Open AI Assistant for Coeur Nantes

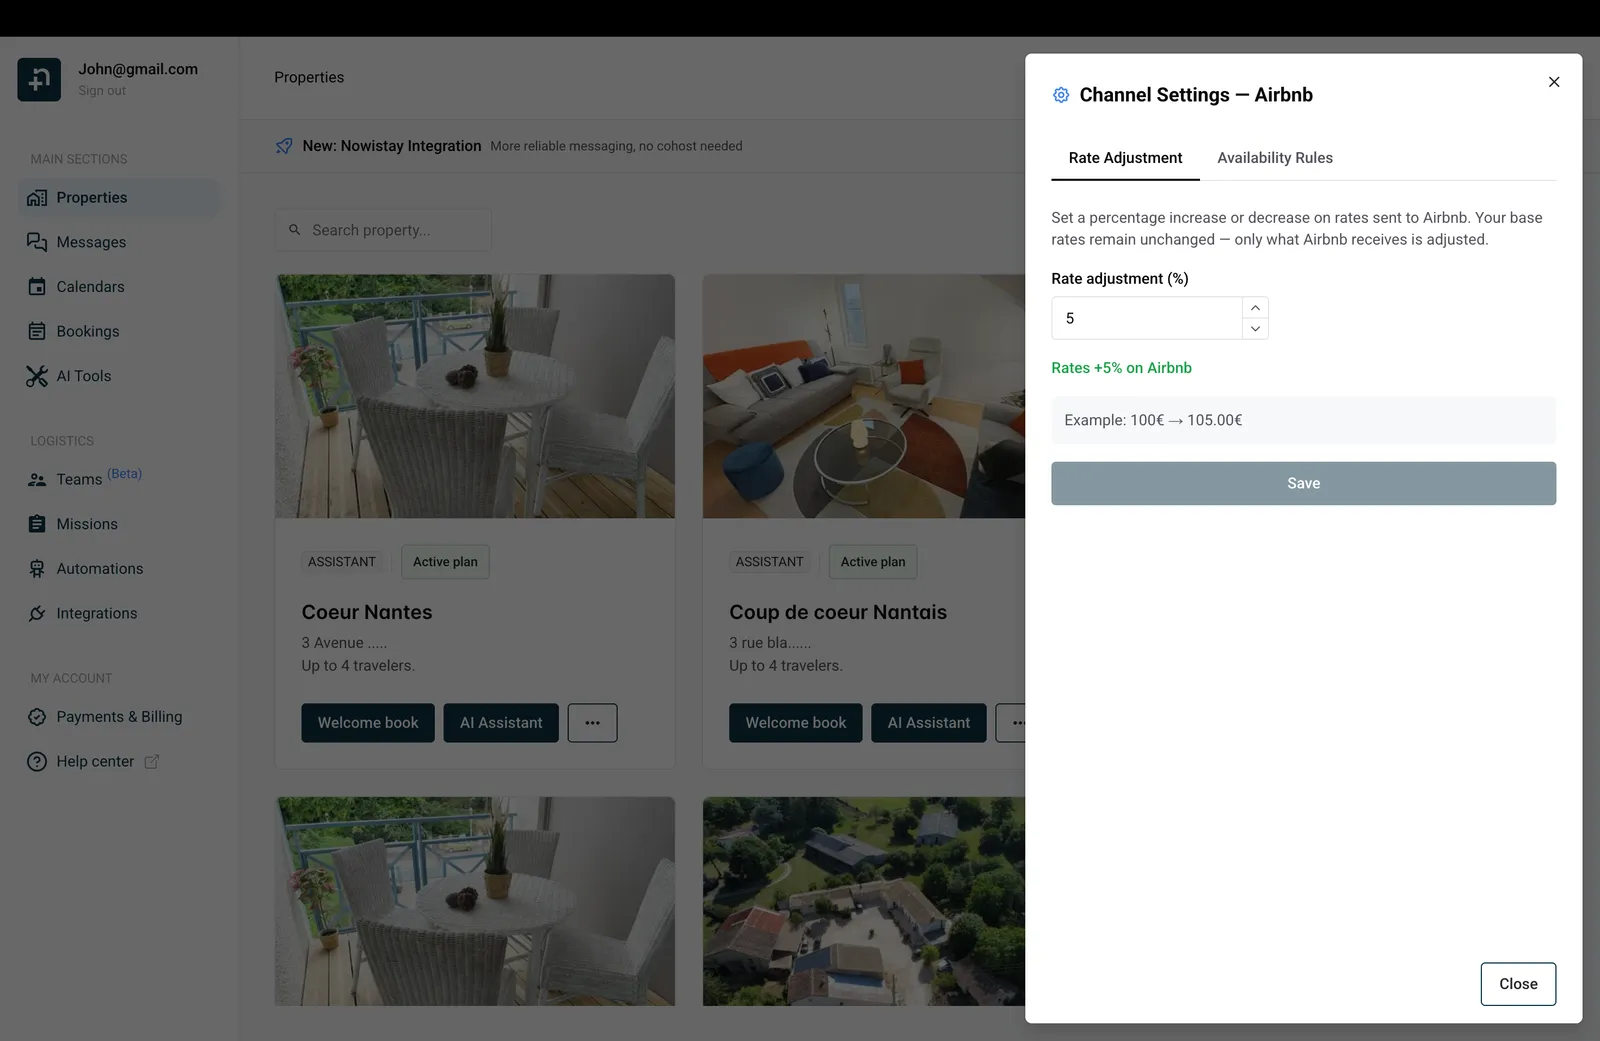tap(501, 723)
